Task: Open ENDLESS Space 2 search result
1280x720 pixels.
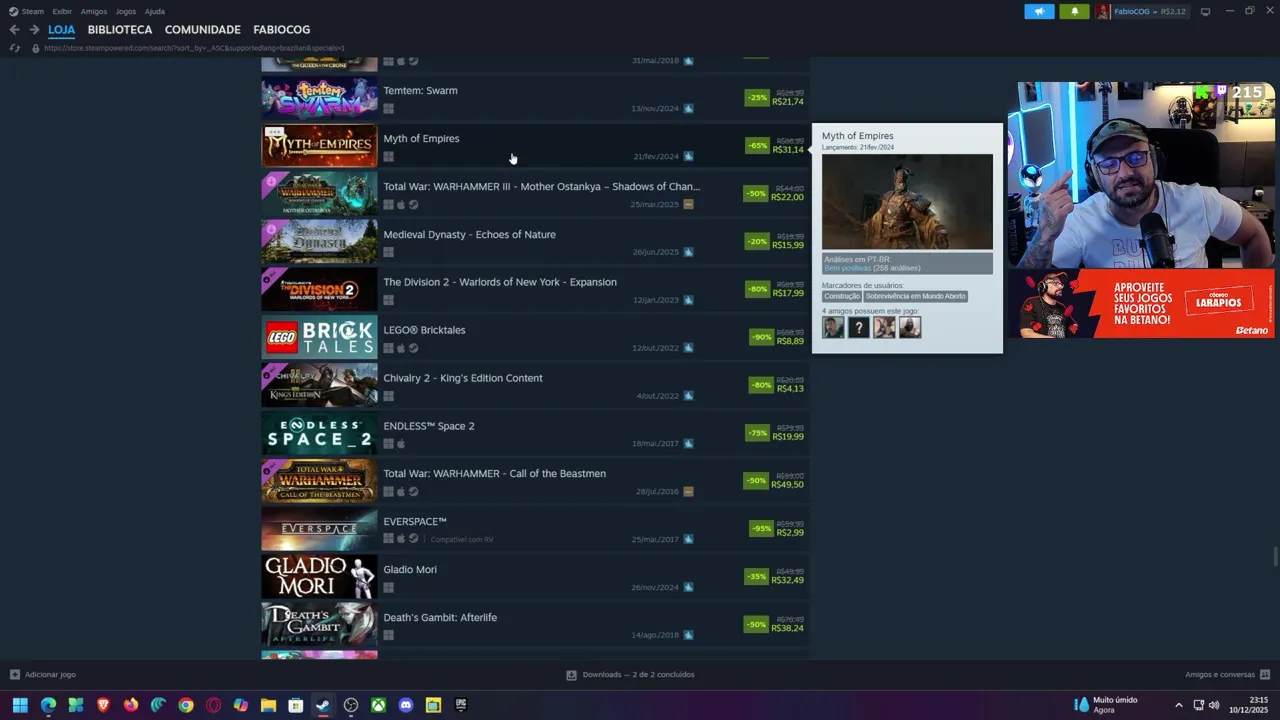Action: pyautogui.click(x=535, y=434)
